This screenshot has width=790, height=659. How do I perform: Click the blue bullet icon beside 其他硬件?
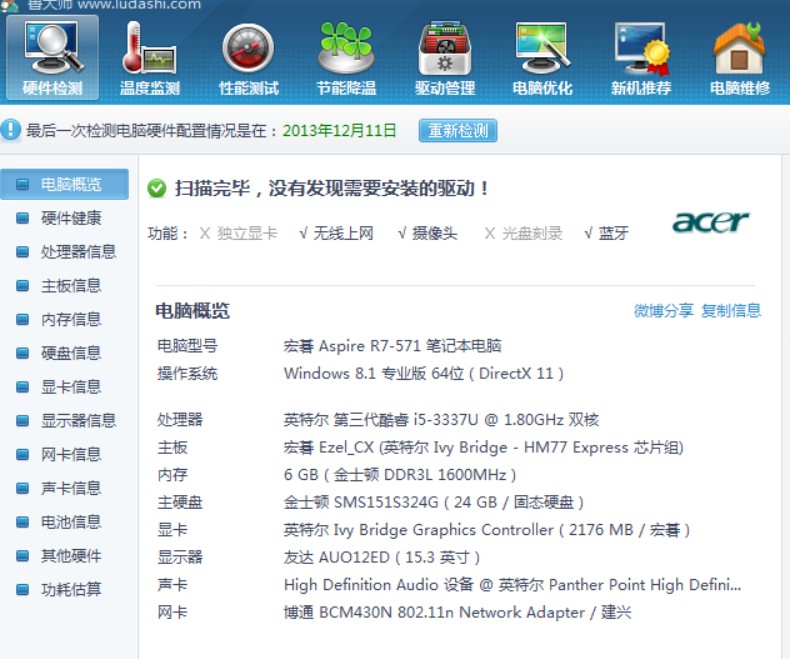[23, 556]
